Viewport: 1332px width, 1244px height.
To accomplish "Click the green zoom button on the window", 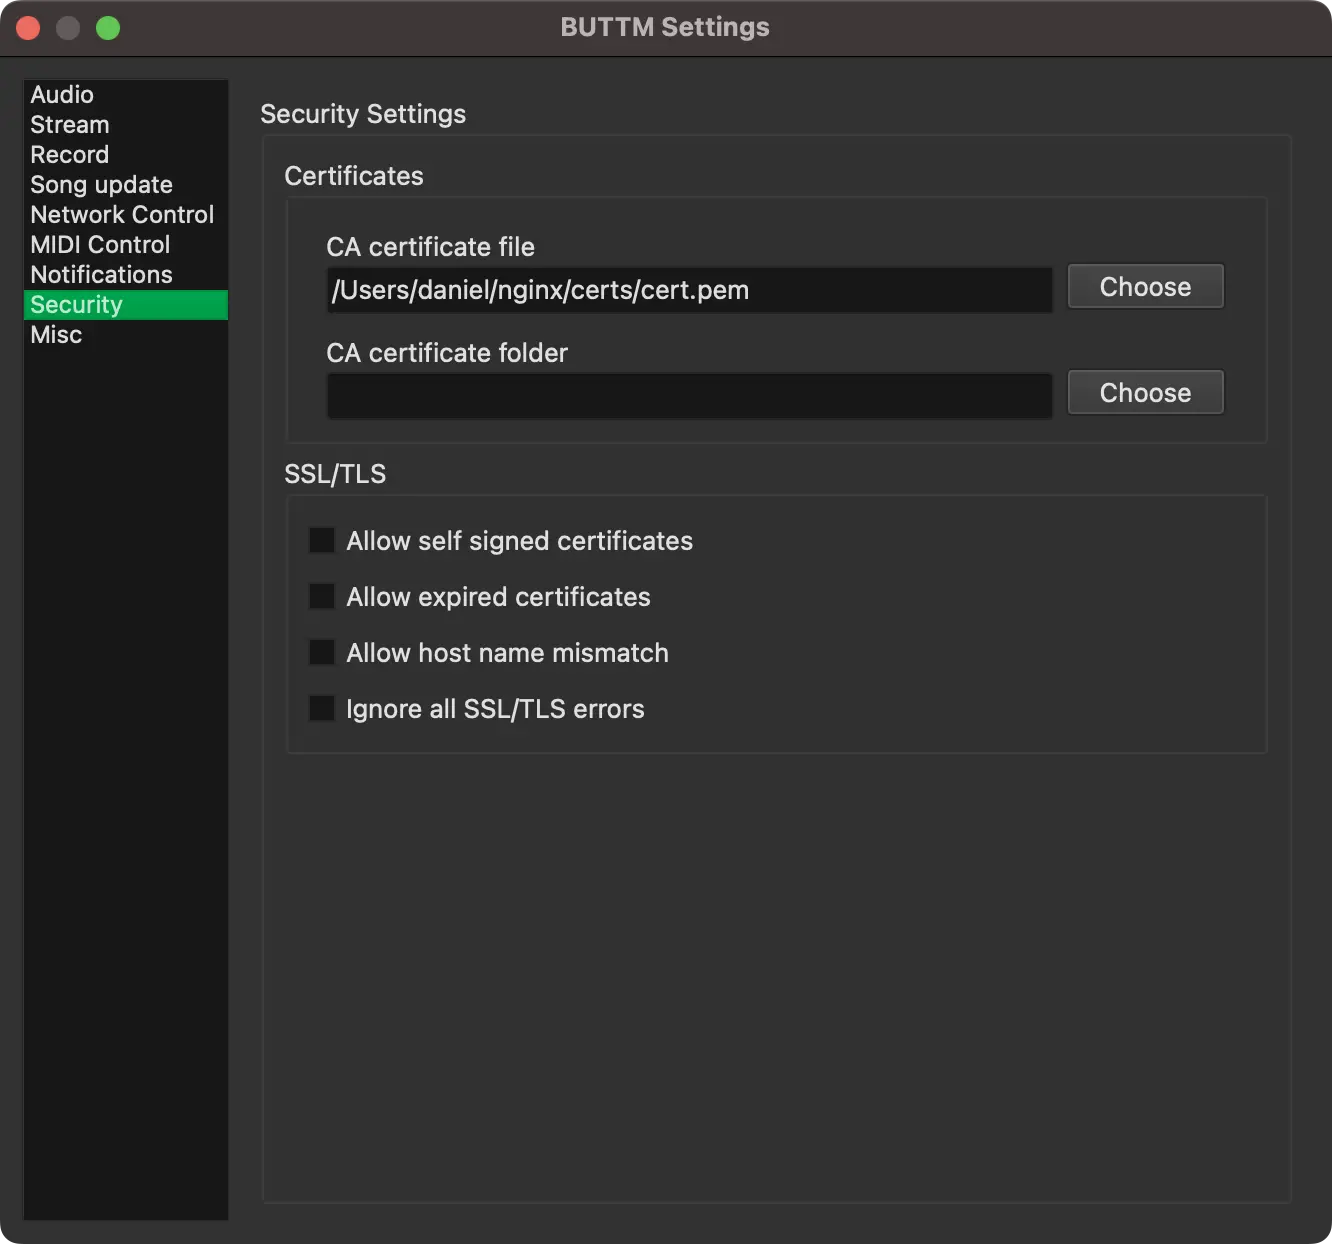I will coord(108,28).
